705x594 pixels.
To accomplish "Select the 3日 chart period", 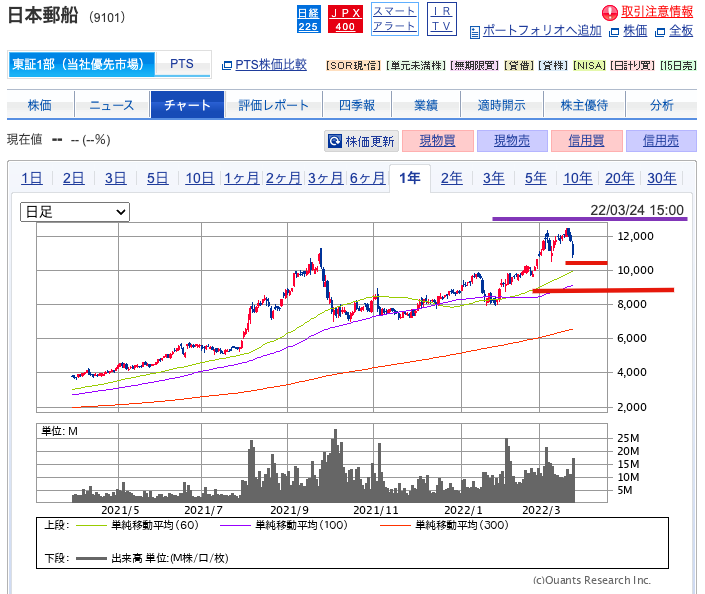I will pyautogui.click(x=116, y=179).
